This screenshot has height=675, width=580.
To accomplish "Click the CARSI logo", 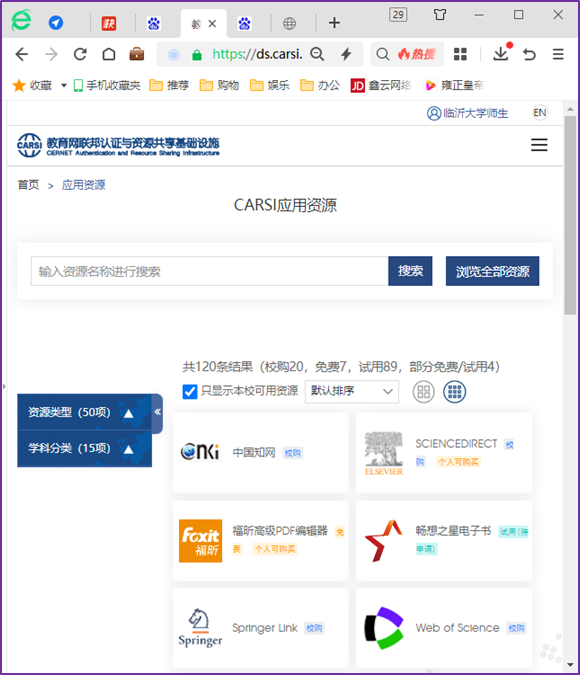I will 118,146.
